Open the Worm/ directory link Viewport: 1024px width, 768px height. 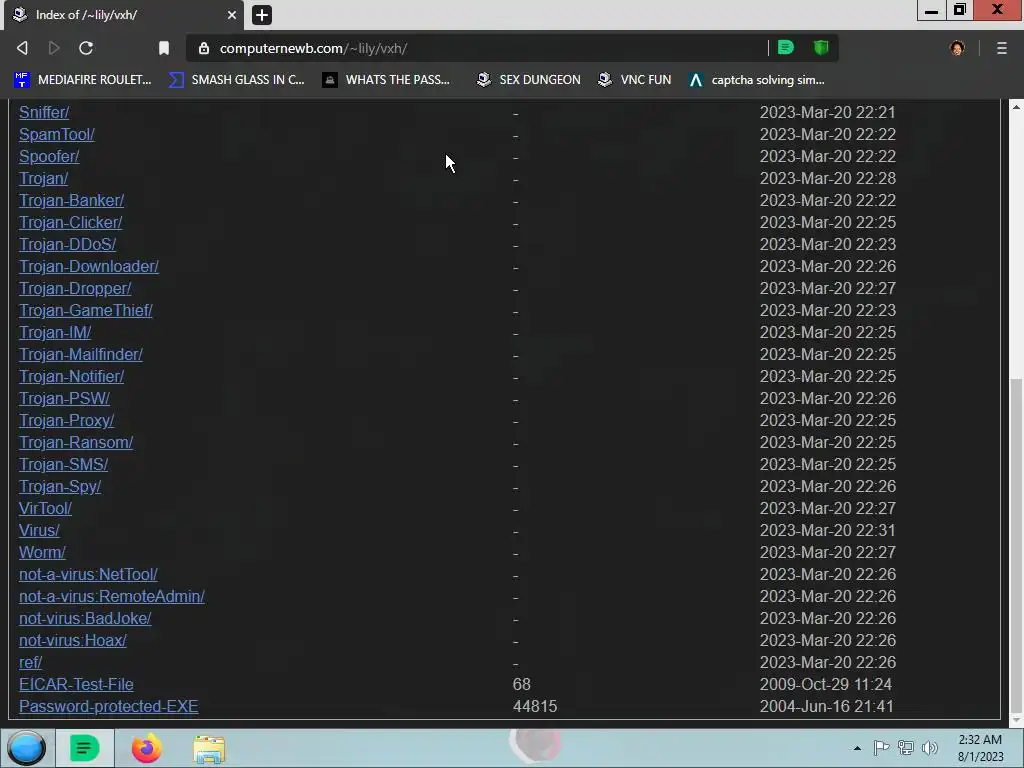[42, 552]
